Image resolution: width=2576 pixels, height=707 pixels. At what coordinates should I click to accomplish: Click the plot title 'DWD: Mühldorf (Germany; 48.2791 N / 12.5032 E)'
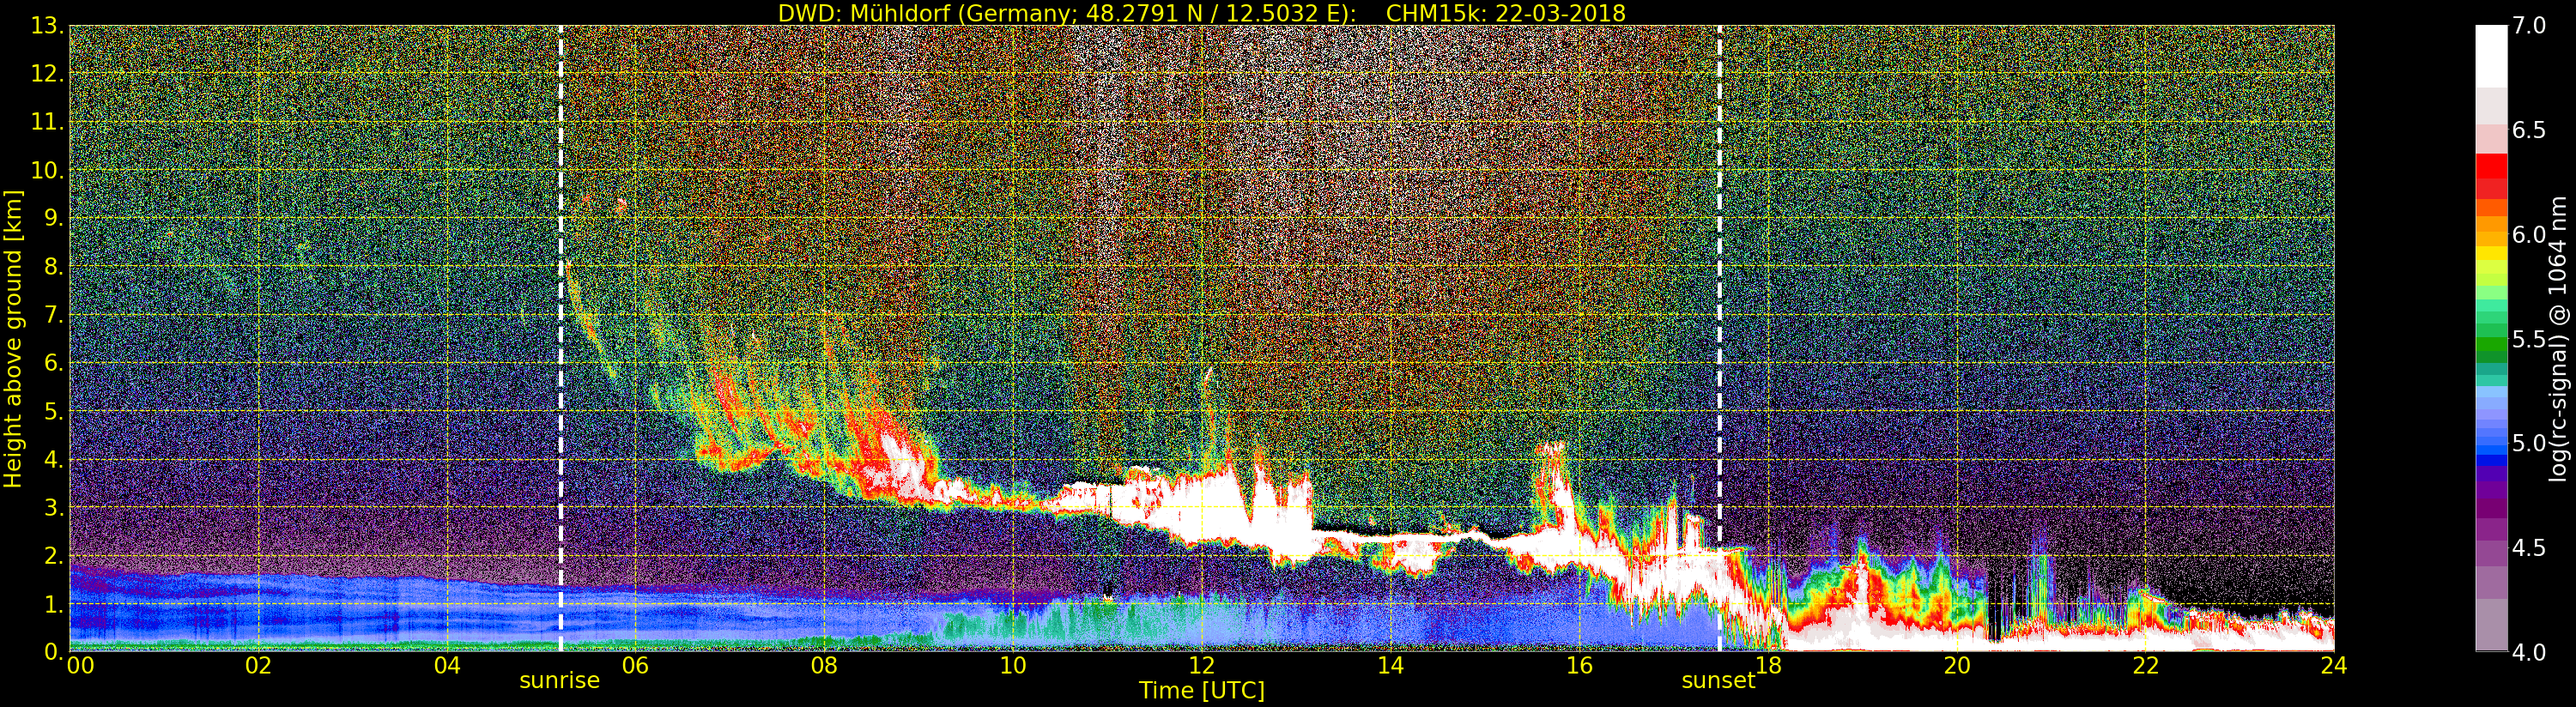1067,13
